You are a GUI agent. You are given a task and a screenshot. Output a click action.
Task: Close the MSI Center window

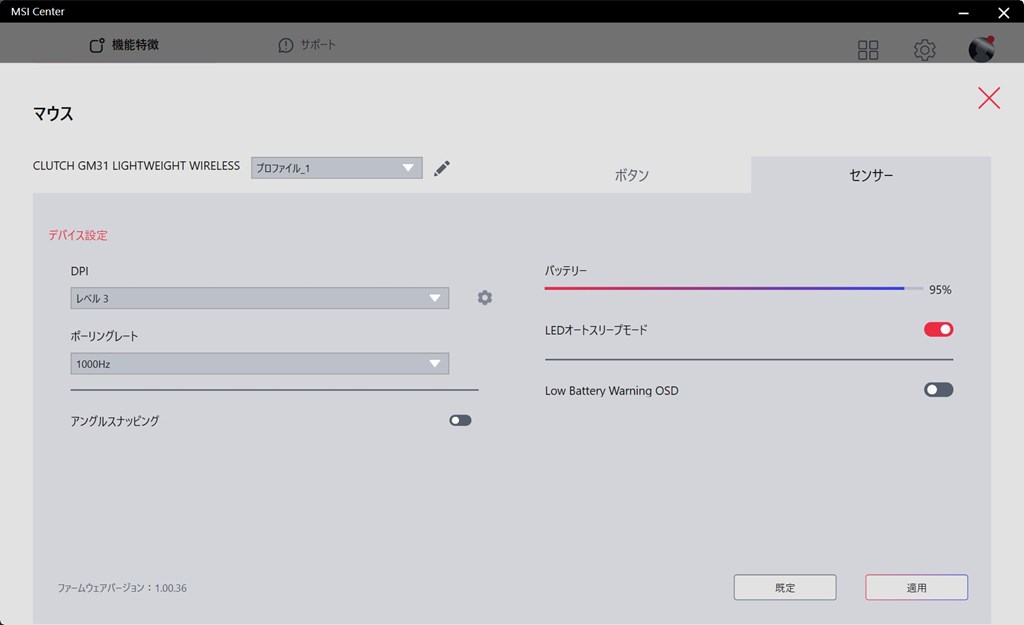click(x=1004, y=12)
